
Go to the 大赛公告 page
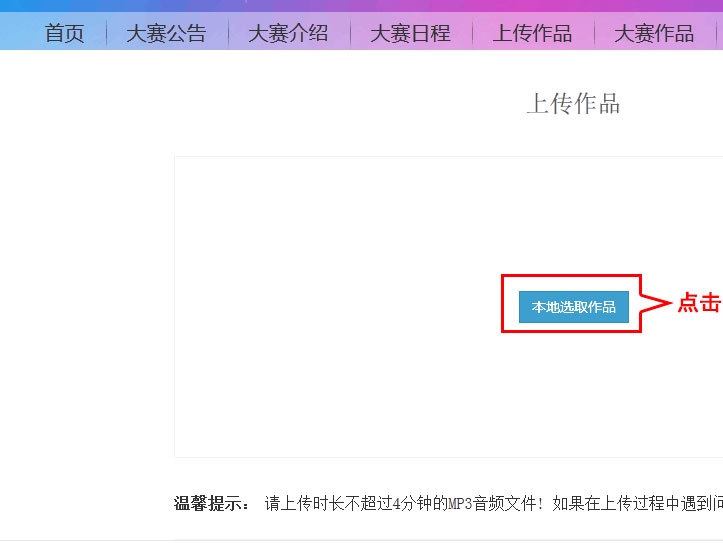[x=166, y=33]
